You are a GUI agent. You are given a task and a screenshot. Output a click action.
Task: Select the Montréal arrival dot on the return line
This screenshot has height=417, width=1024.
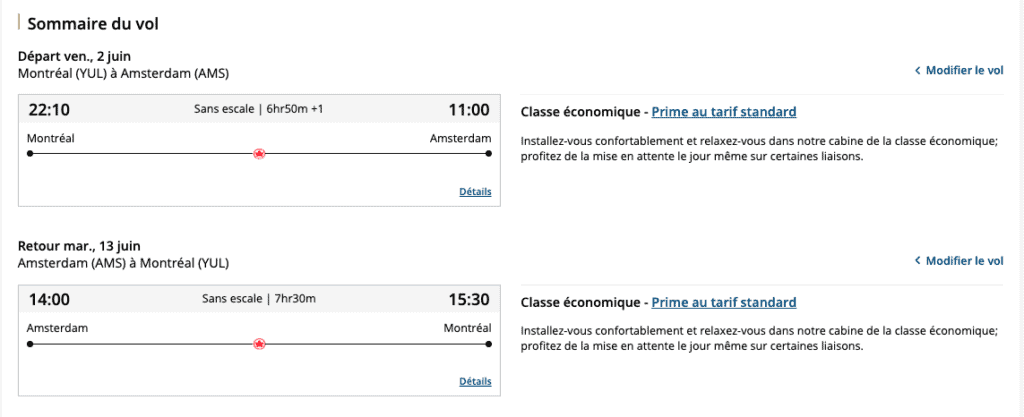[x=488, y=344]
